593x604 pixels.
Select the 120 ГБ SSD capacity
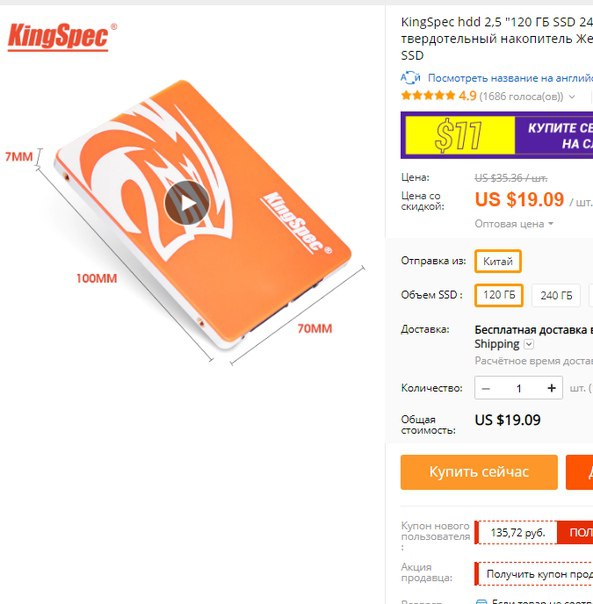point(499,295)
